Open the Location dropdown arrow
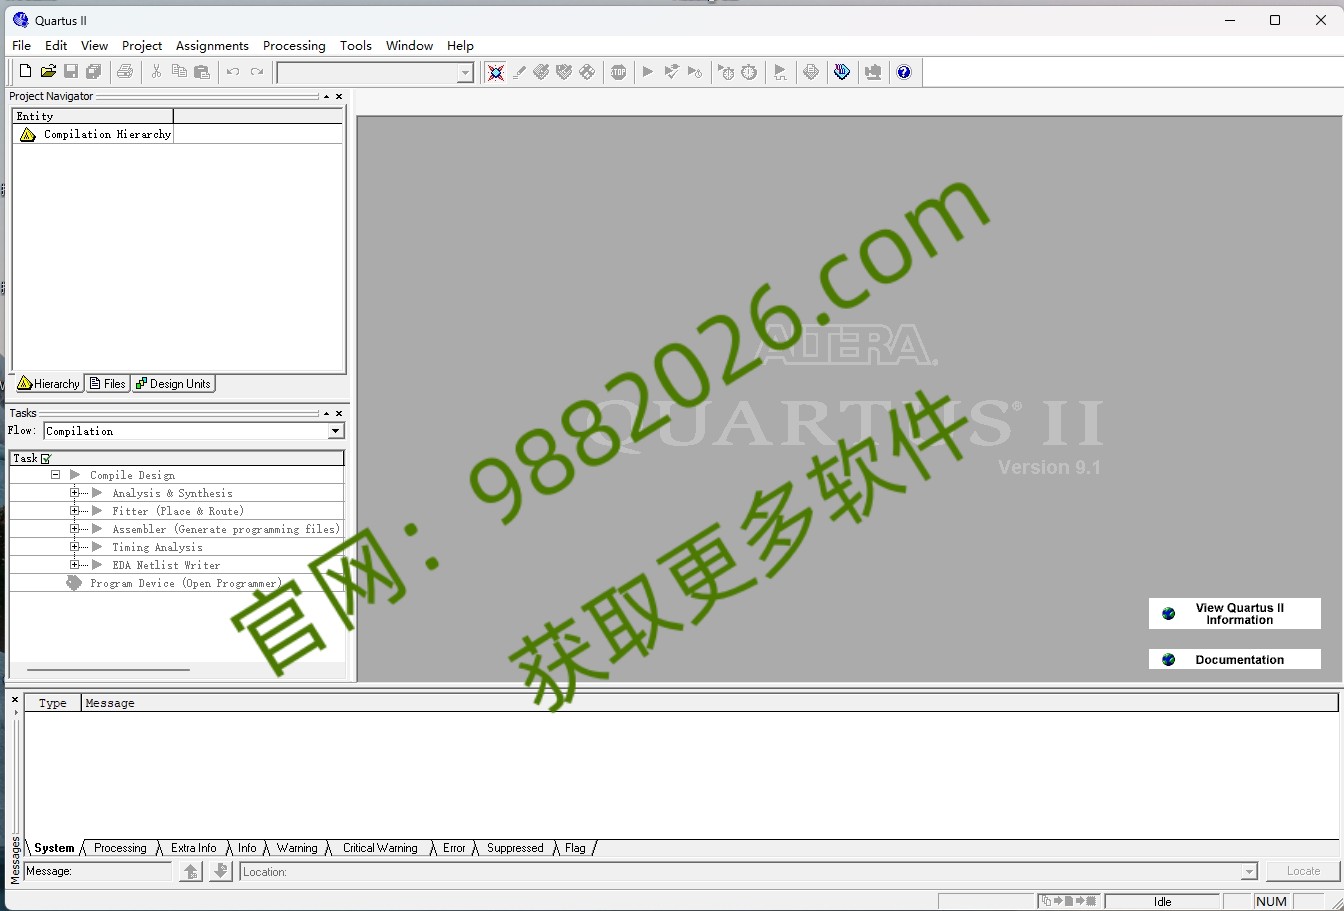The height and width of the screenshot is (911, 1344). 1249,872
